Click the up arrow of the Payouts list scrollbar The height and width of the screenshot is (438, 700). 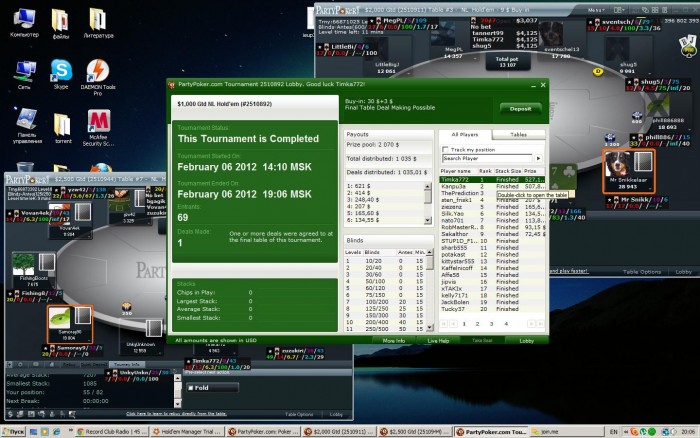428,186
